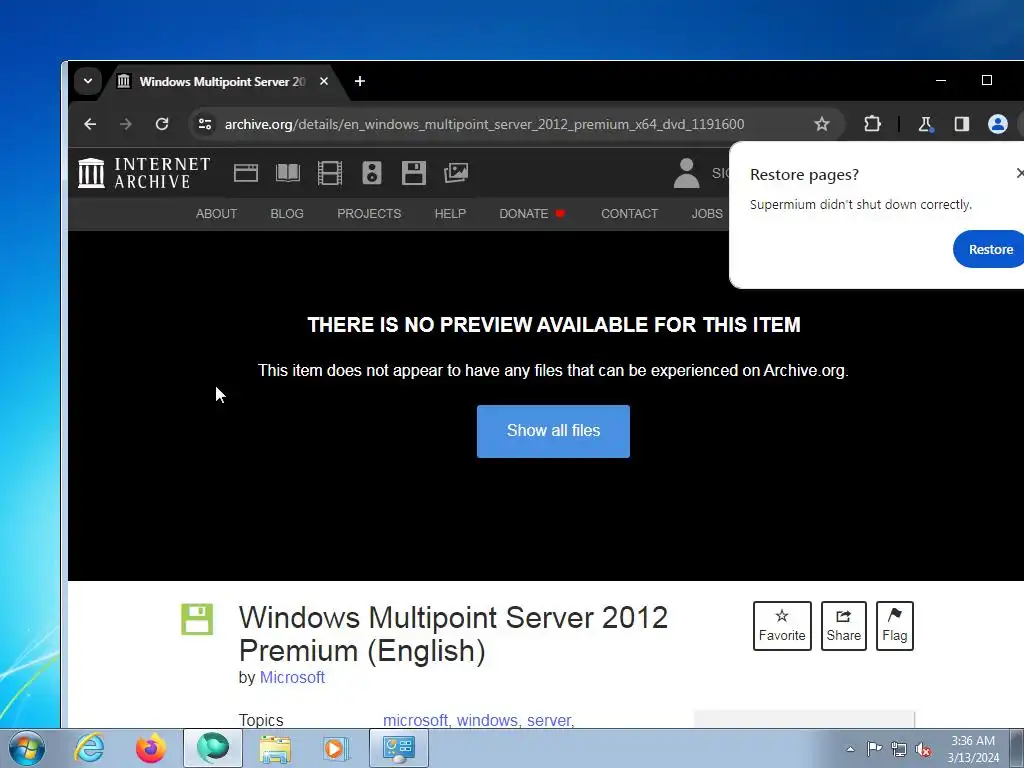Click the Flag button
Viewport: 1024px width, 768px height.
[x=895, y=626]
